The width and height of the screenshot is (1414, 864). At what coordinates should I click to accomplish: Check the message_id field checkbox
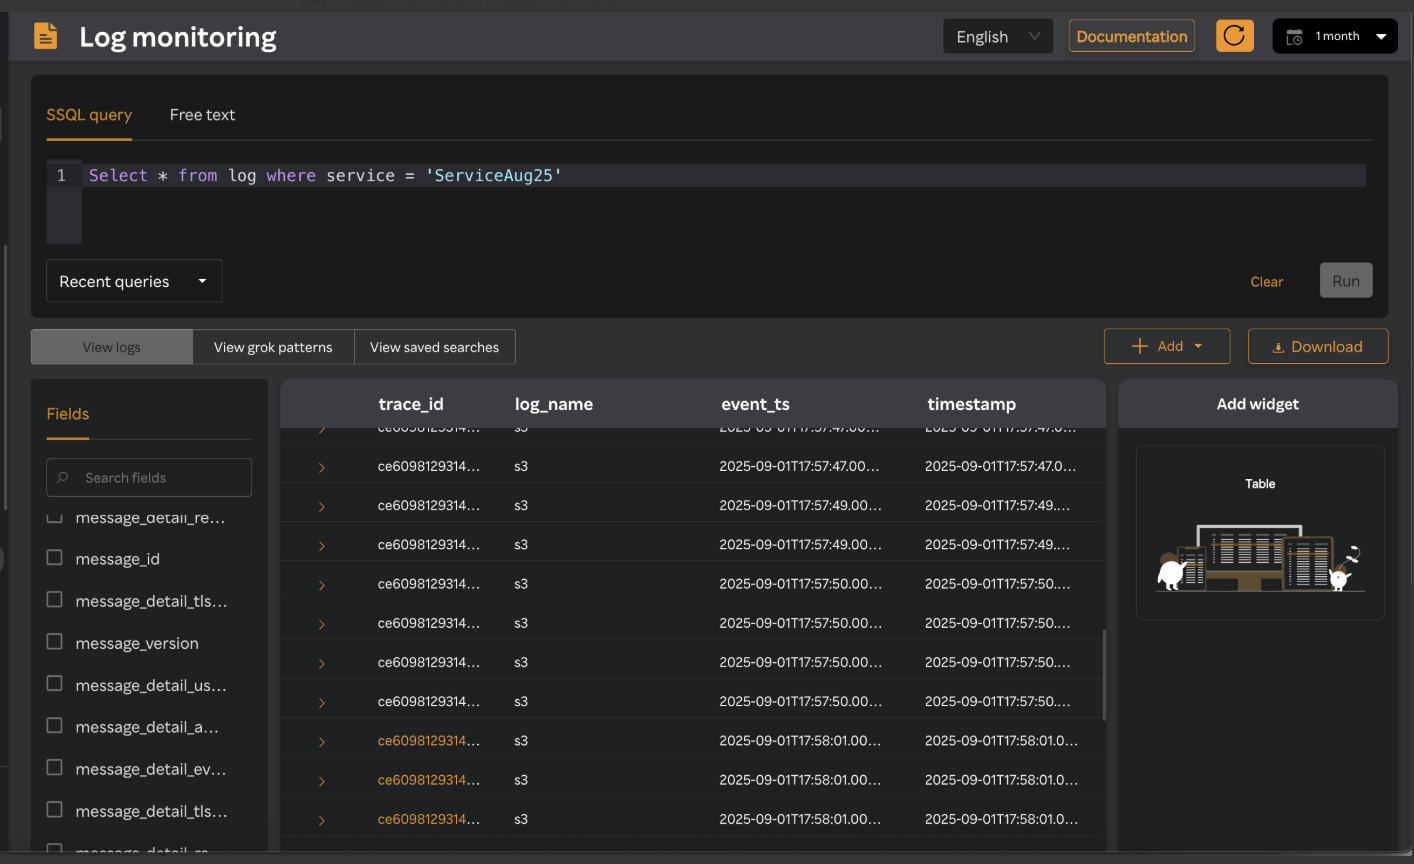55,558
